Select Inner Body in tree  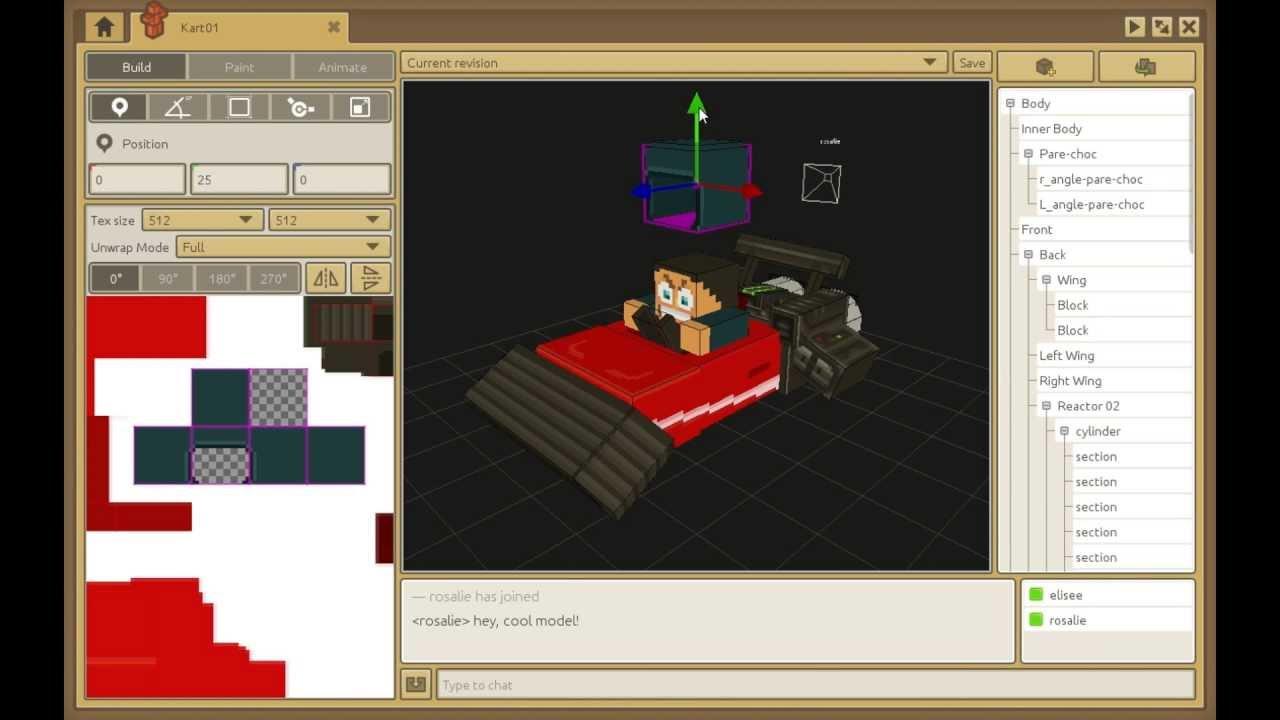(1051, 129)
